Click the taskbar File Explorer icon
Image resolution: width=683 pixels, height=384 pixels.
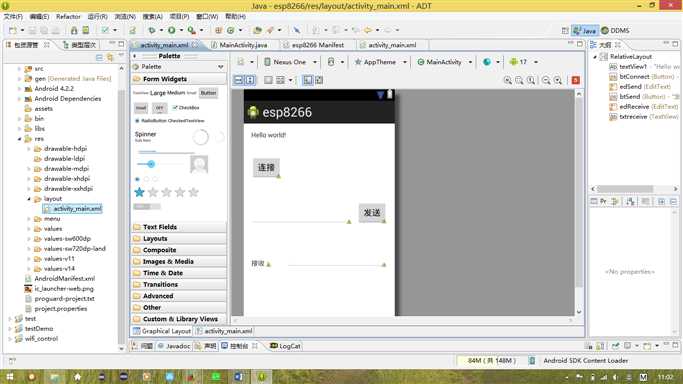coord(55,377)
